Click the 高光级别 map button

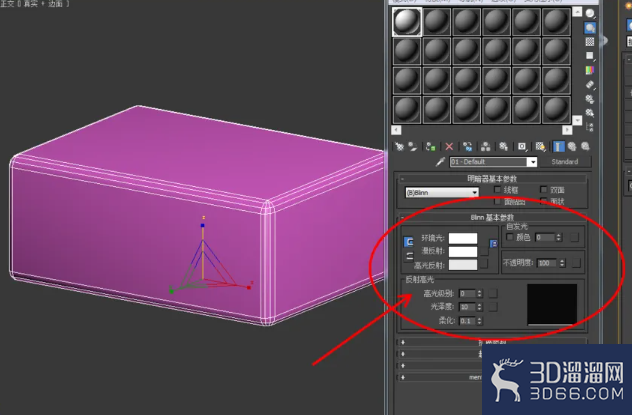pos(493,294)
